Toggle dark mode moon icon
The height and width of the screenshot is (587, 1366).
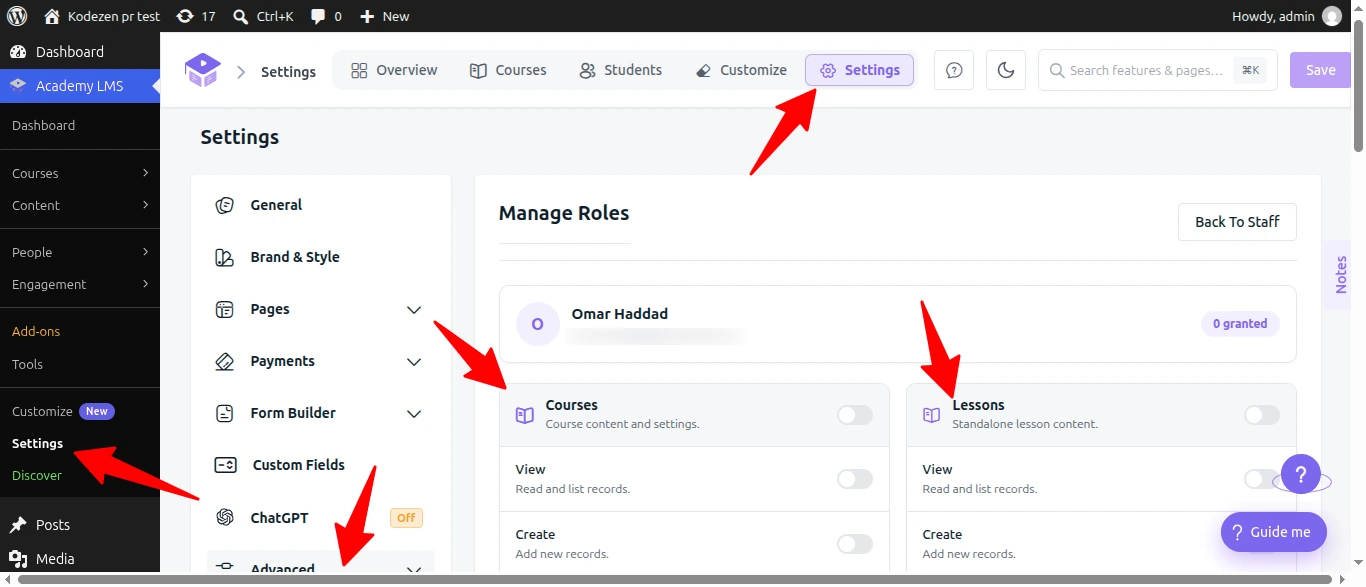click(x=1006, y=70)
